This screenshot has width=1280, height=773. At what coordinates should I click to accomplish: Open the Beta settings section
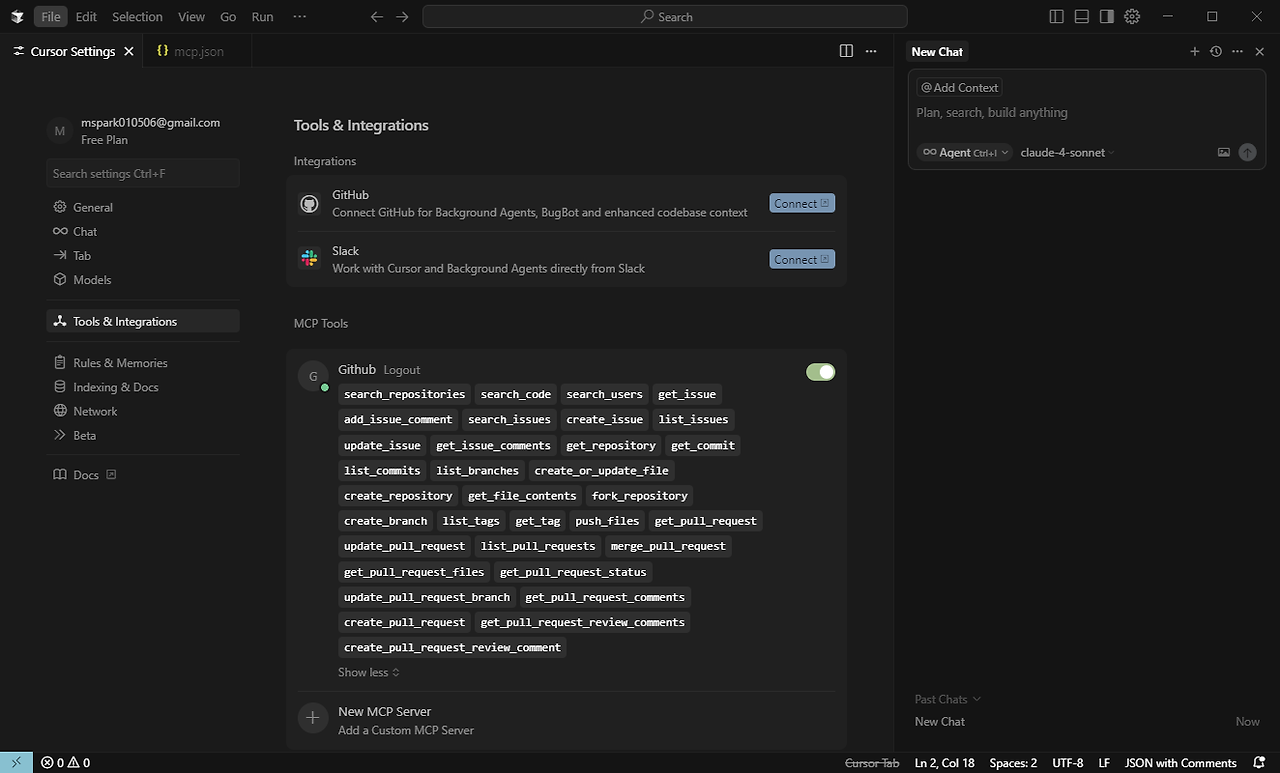(142, 435)
